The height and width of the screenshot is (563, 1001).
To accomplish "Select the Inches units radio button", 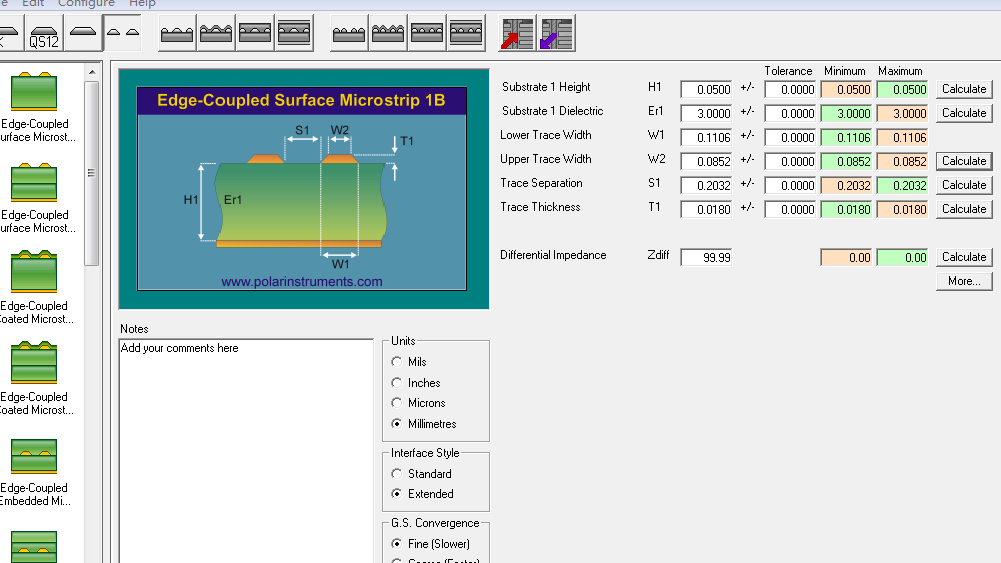I will pyautogui.click(x=398, y=383).
